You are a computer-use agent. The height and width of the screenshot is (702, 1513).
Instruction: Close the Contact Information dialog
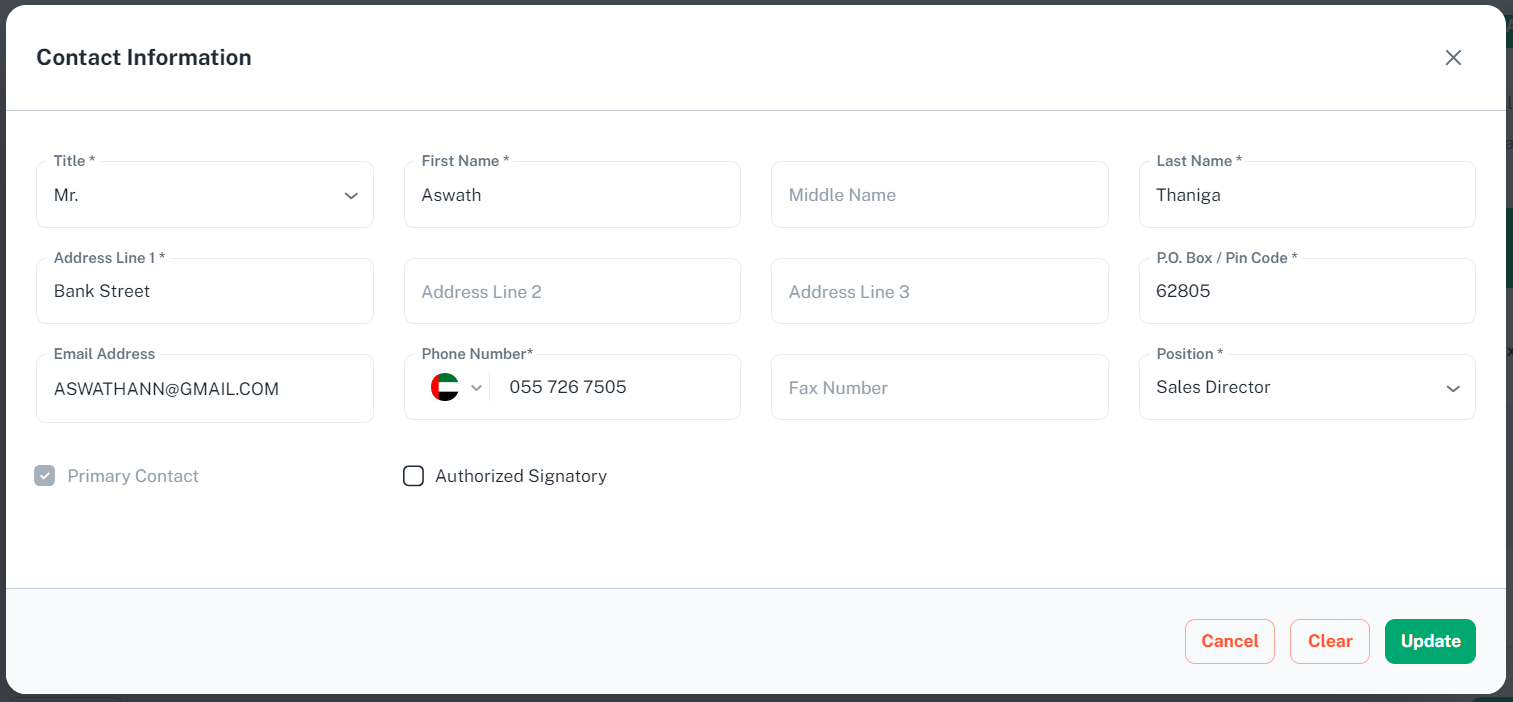click(1453, 58)
